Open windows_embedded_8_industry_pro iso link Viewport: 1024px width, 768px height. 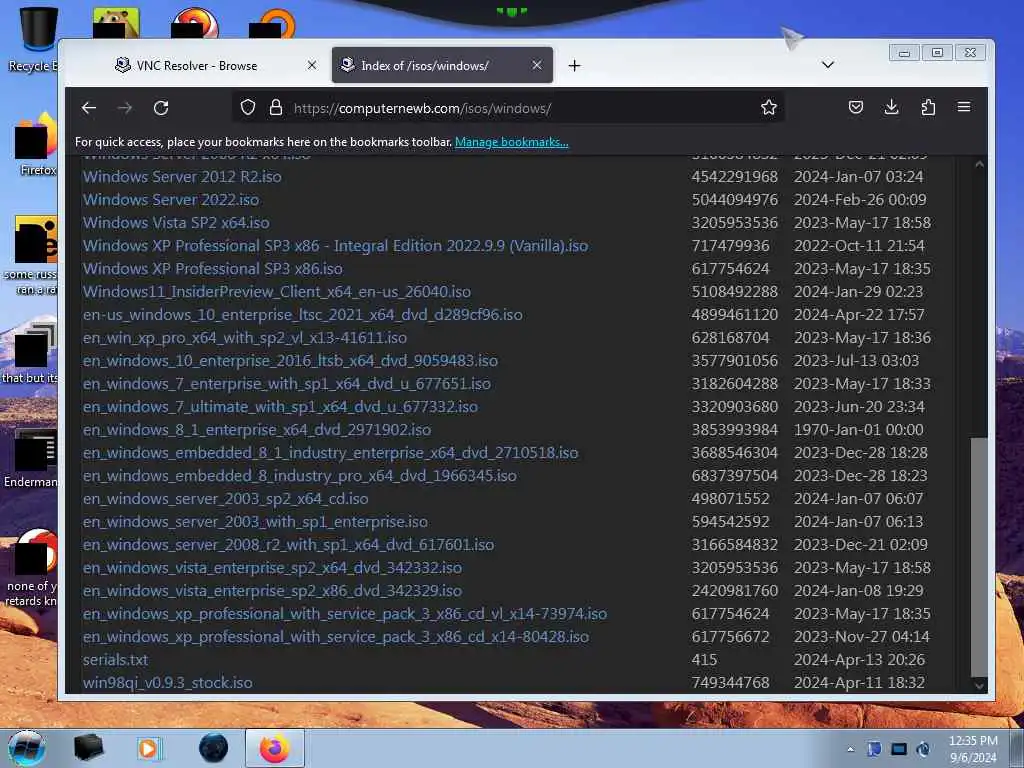(x=300, y=475)
